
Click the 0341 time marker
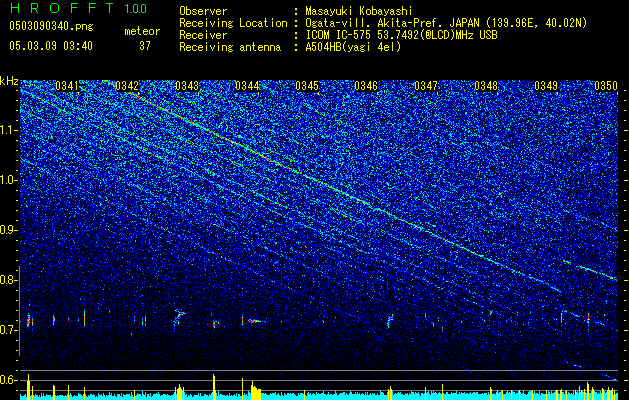coord(67,86)
